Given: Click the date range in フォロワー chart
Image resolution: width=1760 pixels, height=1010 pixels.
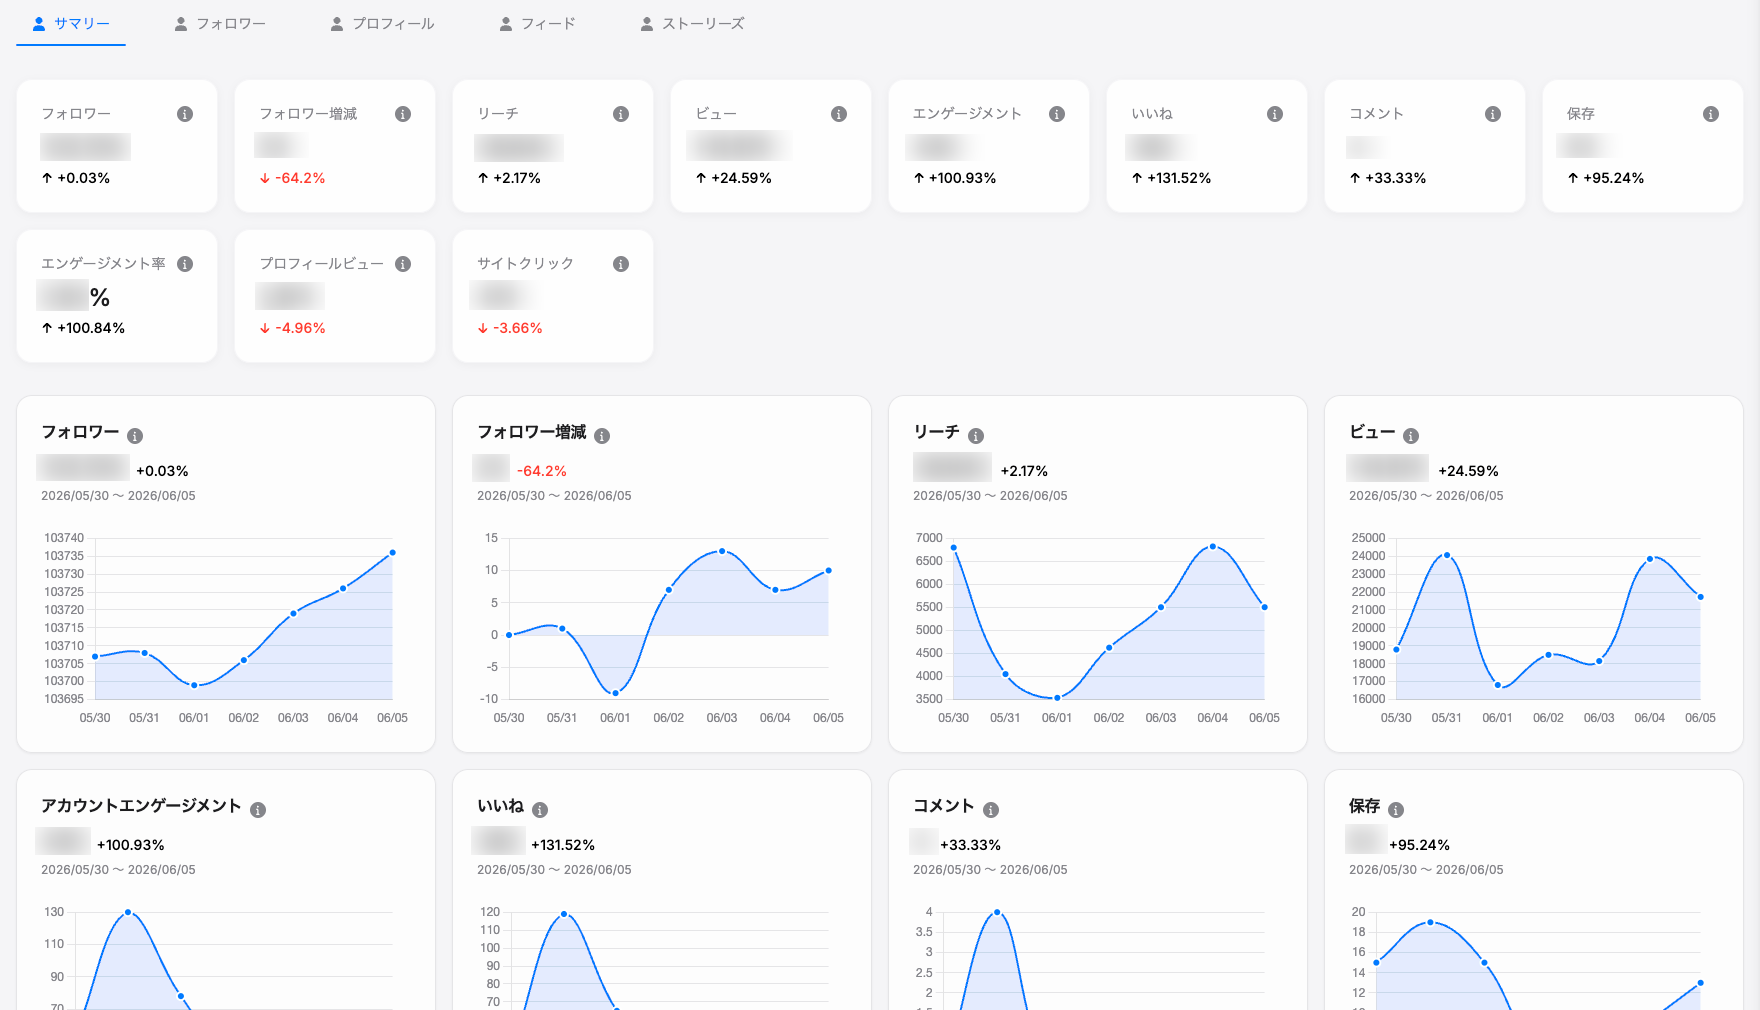Looking at the screenshot, I should point(118,496).
